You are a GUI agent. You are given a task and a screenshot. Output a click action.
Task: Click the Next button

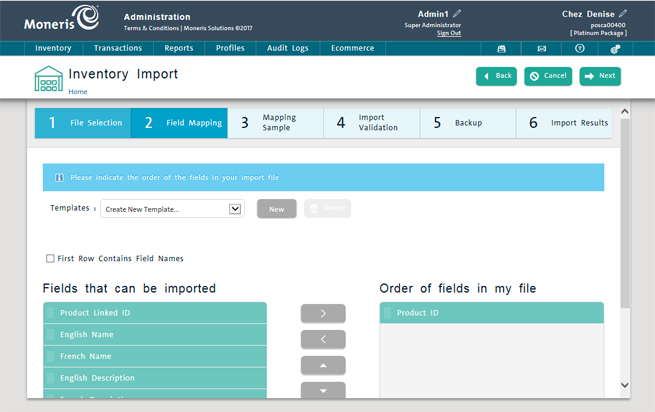point(600,76)
